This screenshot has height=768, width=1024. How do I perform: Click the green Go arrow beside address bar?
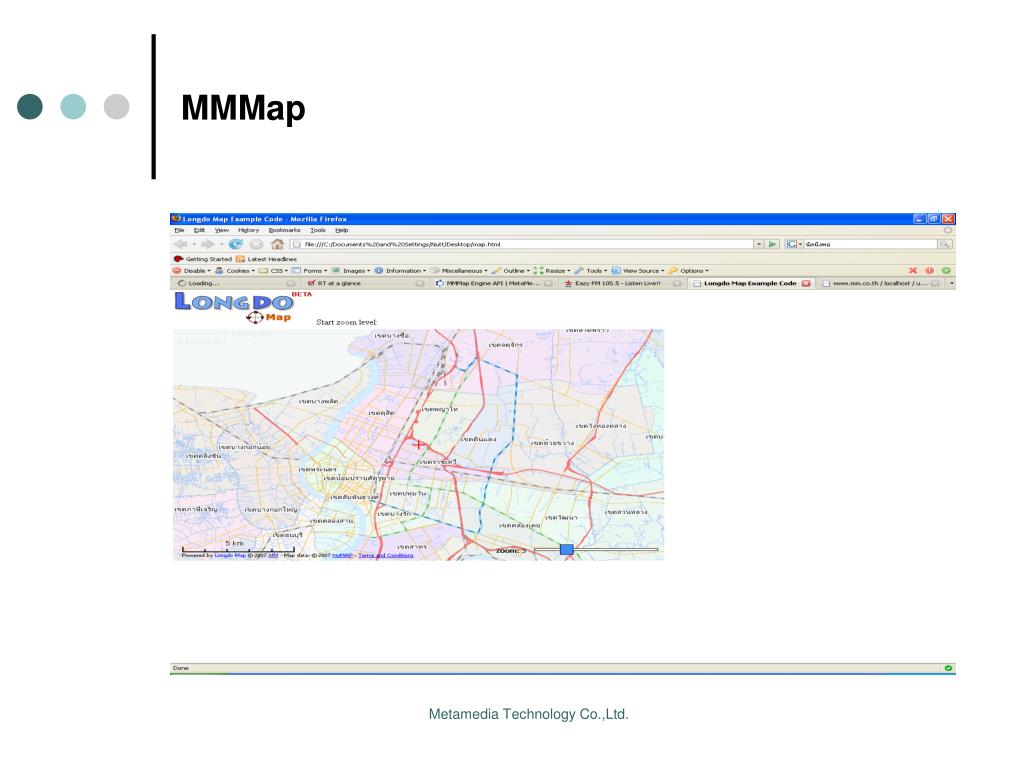tap(773, 244)
